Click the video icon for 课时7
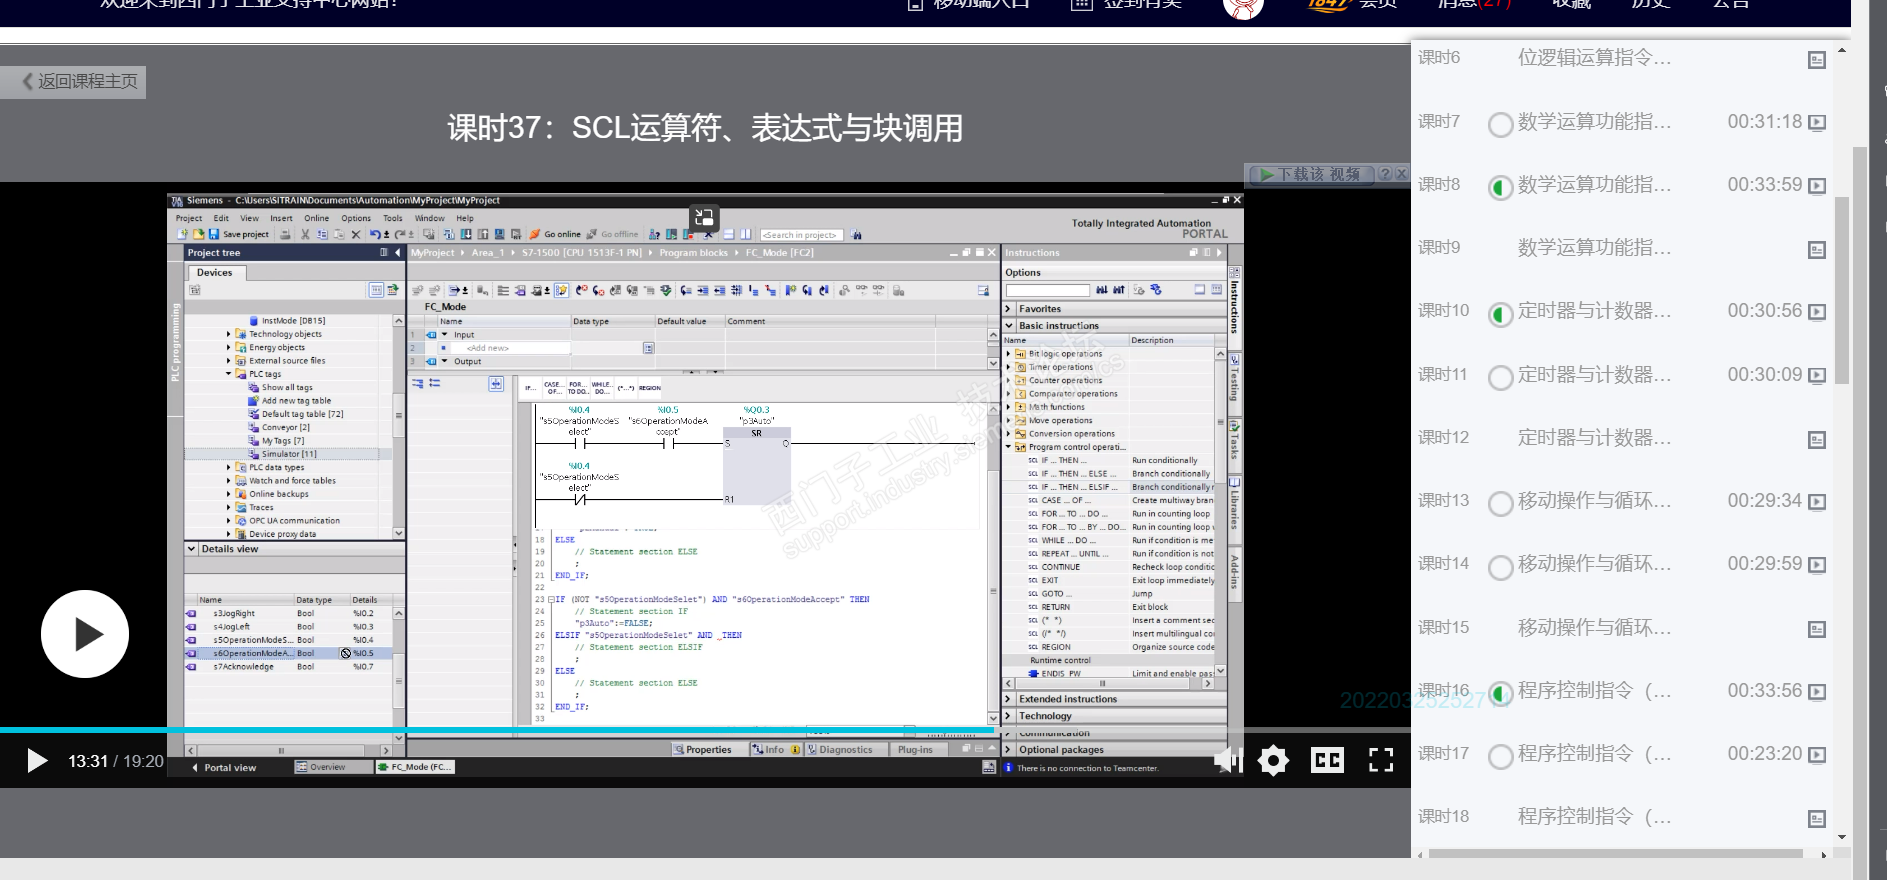 pyautogui.click(x=1817, y=123)
